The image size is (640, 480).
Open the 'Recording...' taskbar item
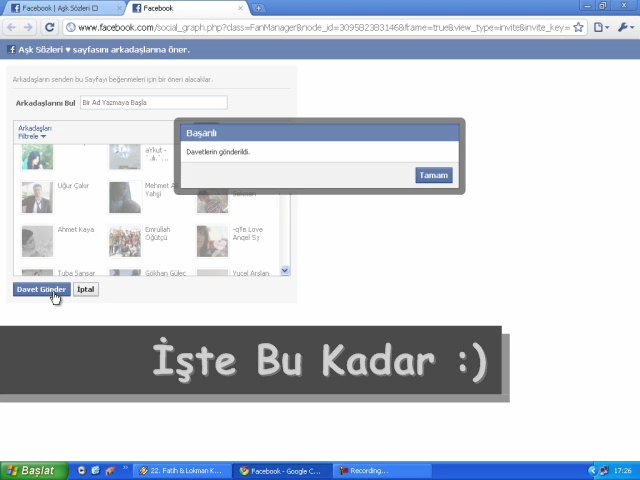(382, 471)
